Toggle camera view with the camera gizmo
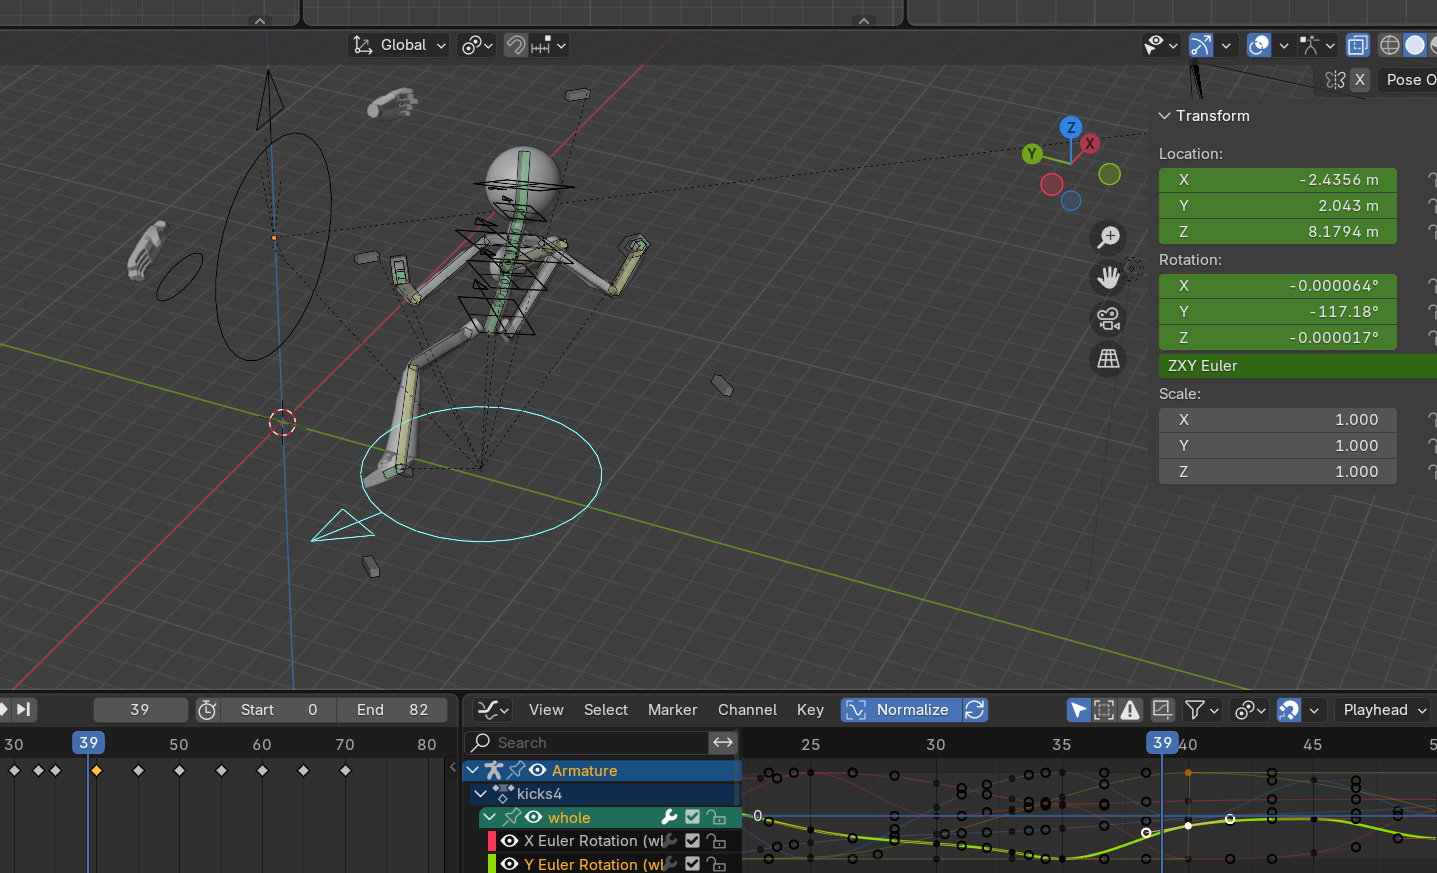Viewport: 1437px width, 873px height. pos(1108,319)
